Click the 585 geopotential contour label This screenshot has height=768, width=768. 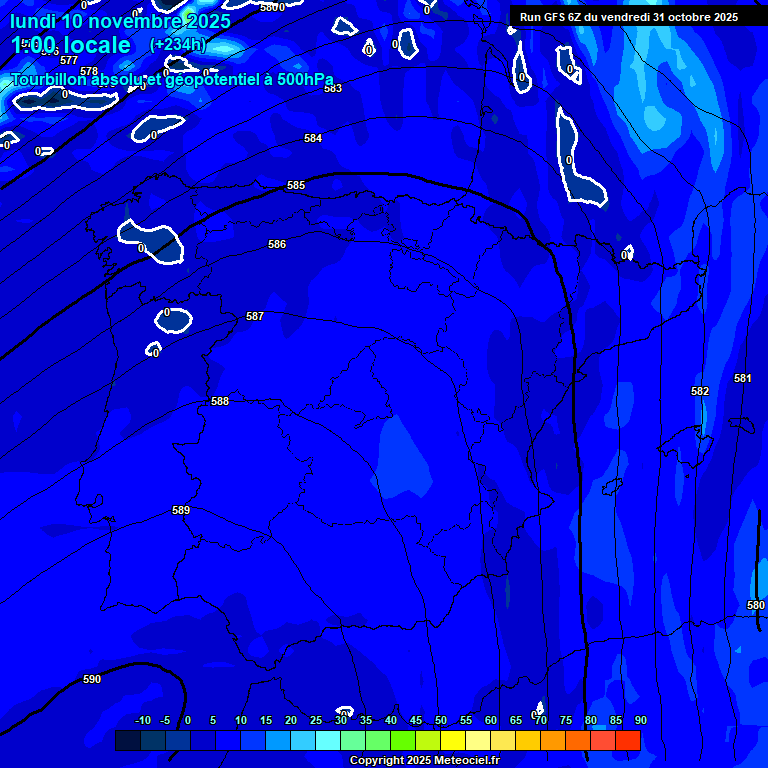[x=296, y=186]
